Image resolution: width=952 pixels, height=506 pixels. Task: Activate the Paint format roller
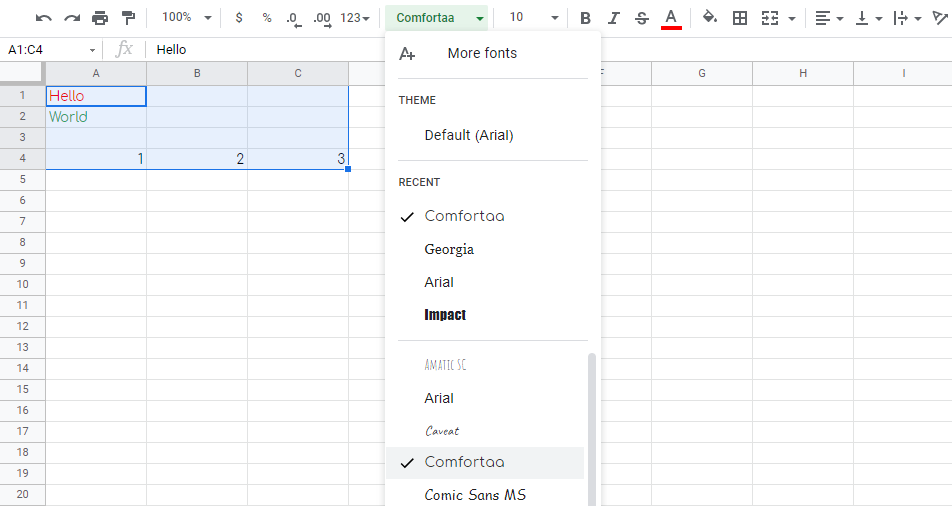point(128,18)
